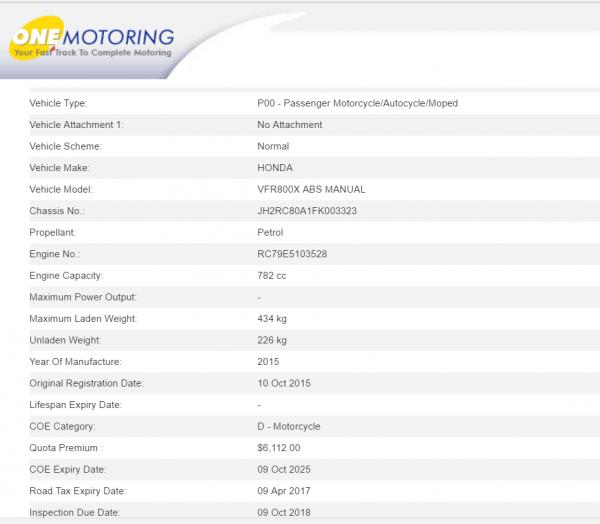Select the 'Quota Premium :' label
Viewport: 600px width, 524px height.
tap(66, 448)
